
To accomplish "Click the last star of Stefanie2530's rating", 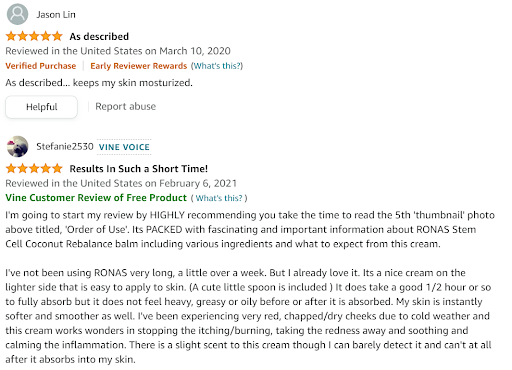I will (x=57, y=168).
